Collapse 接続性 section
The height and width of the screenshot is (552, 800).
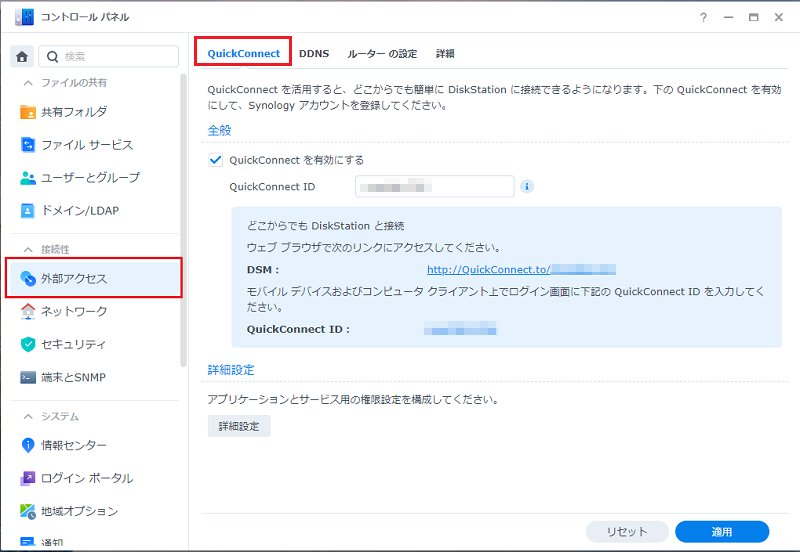(28, 249)
